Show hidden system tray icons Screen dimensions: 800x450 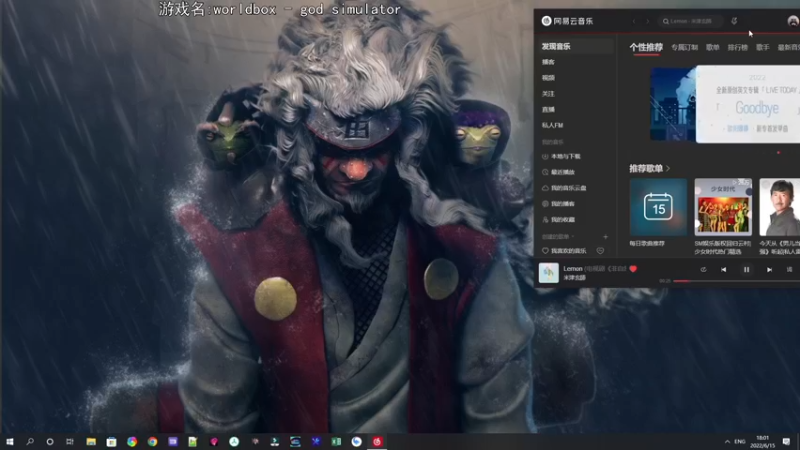(727, 441)
